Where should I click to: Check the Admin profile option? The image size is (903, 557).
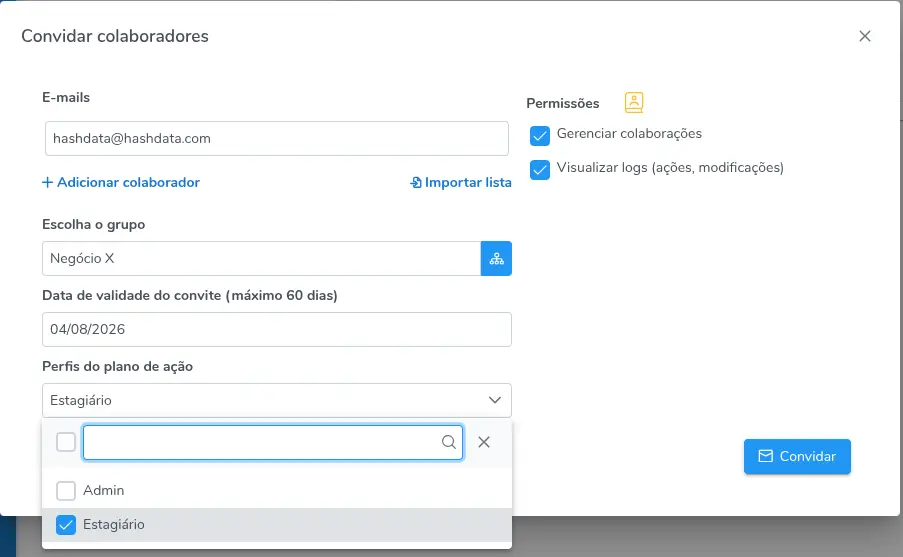pos(66,491)
